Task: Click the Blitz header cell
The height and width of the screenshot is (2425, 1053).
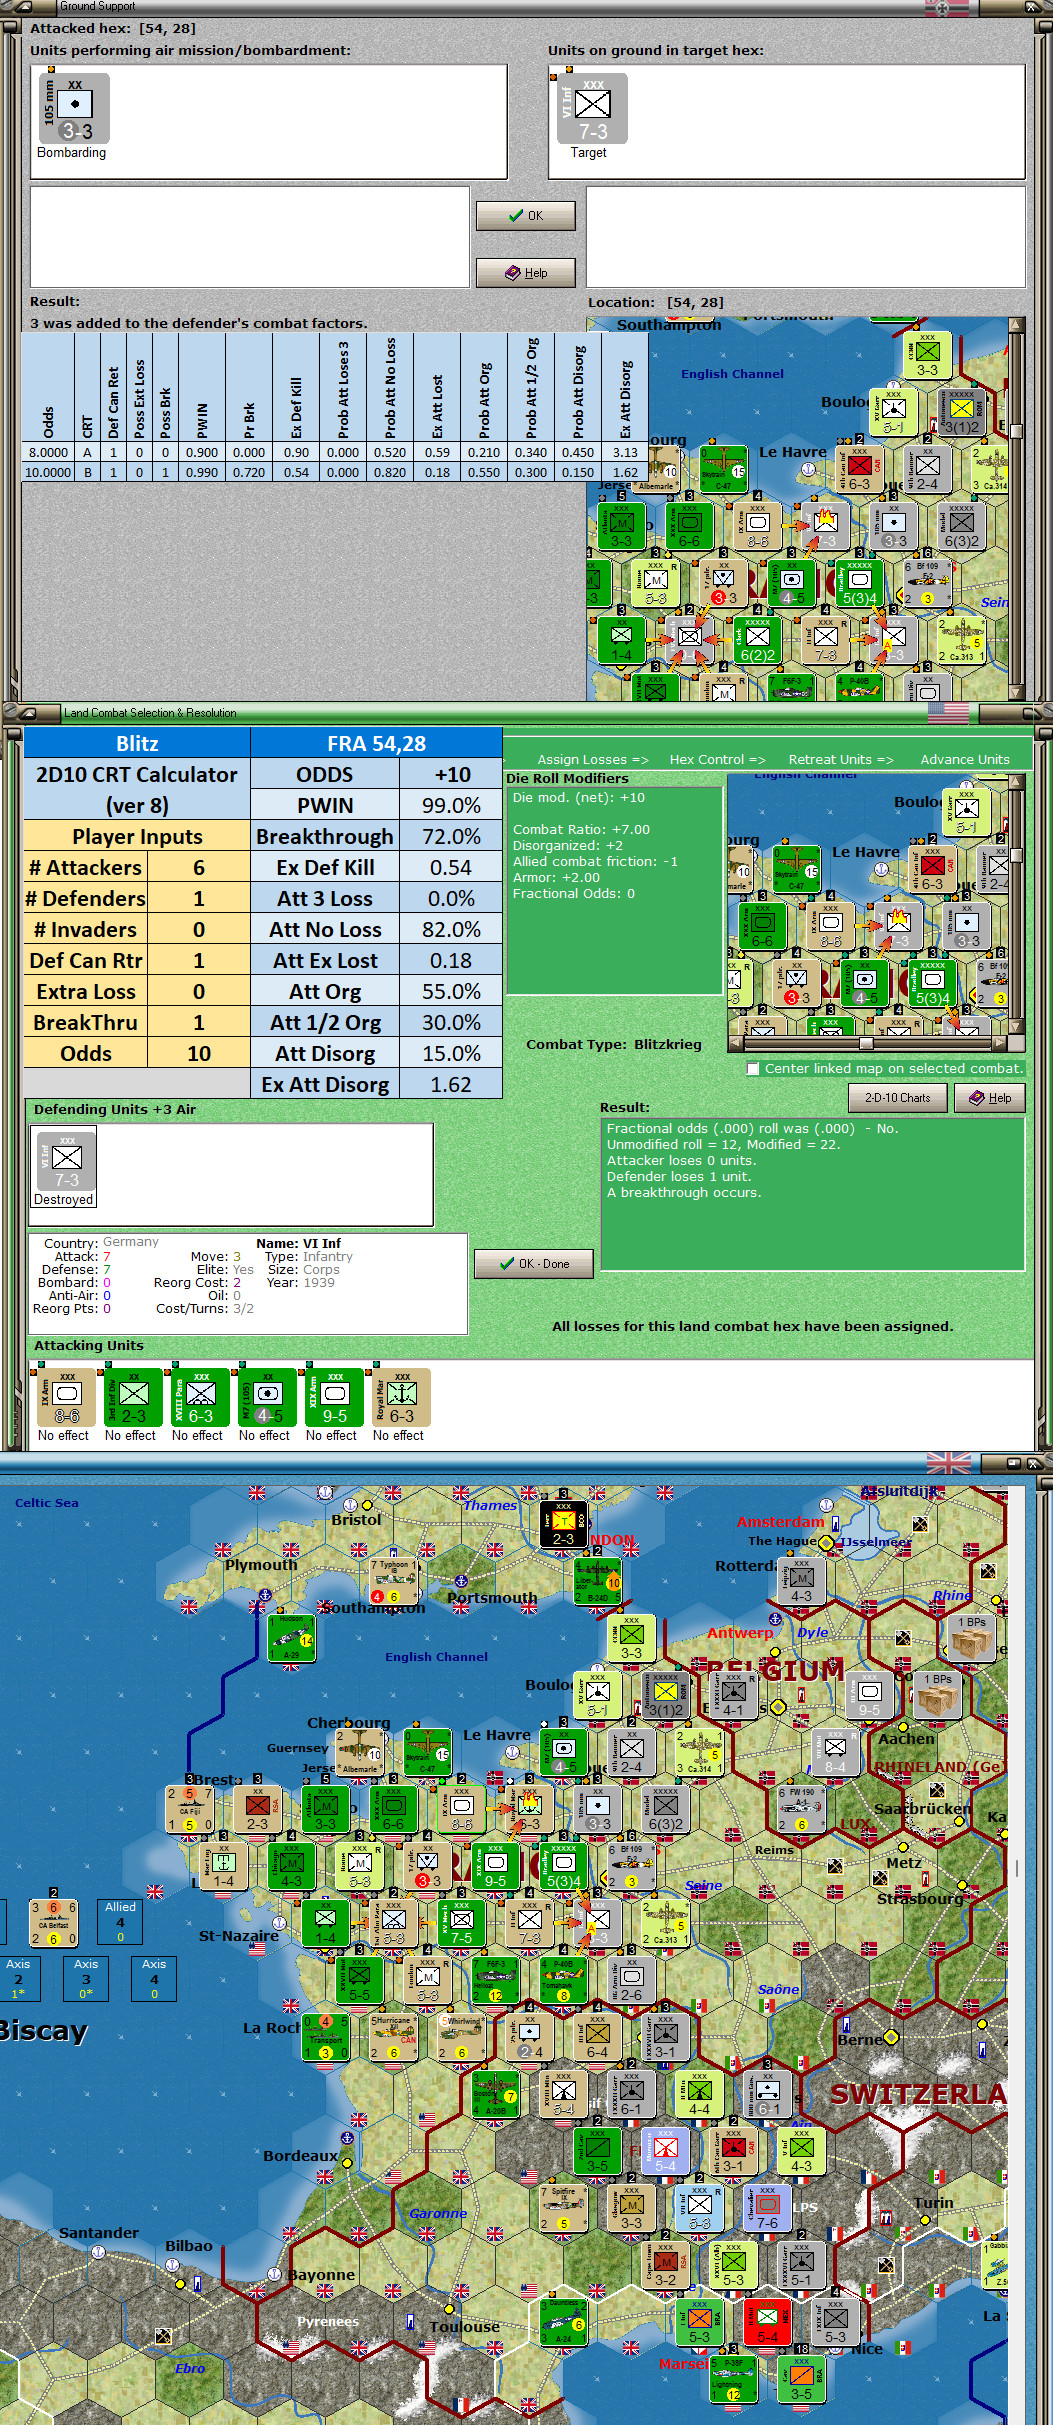Action: 137,744
